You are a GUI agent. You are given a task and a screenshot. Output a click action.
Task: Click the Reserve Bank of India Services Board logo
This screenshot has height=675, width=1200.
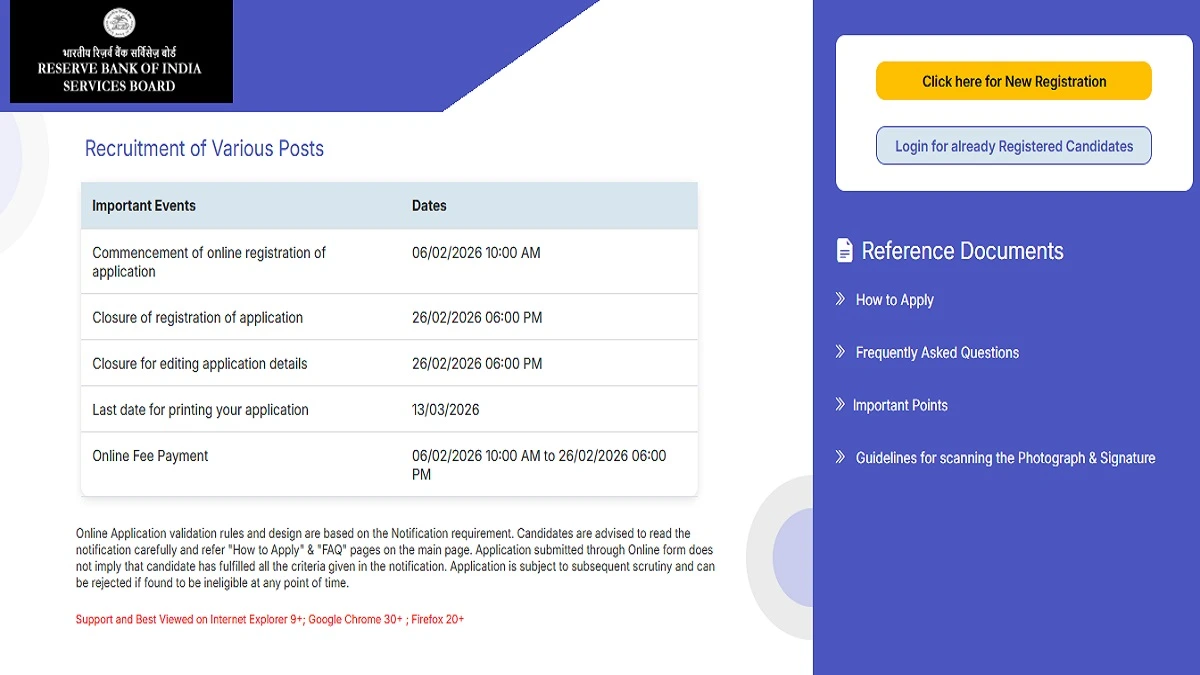click(119, 52)
